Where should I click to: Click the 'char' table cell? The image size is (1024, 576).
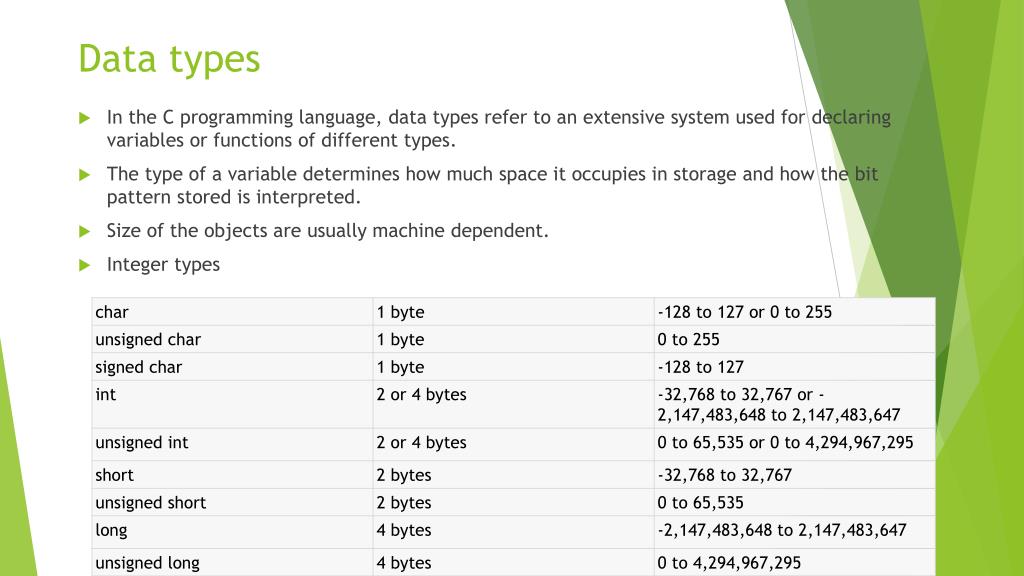point(232,312)
